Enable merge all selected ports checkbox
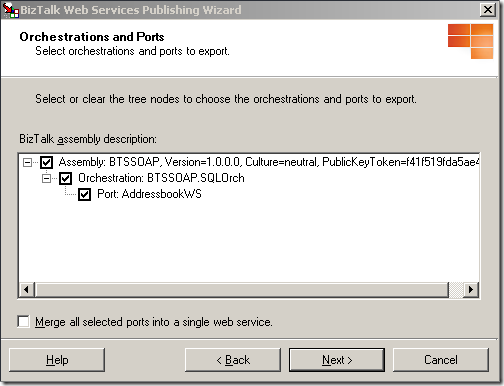 pos(24,322)
